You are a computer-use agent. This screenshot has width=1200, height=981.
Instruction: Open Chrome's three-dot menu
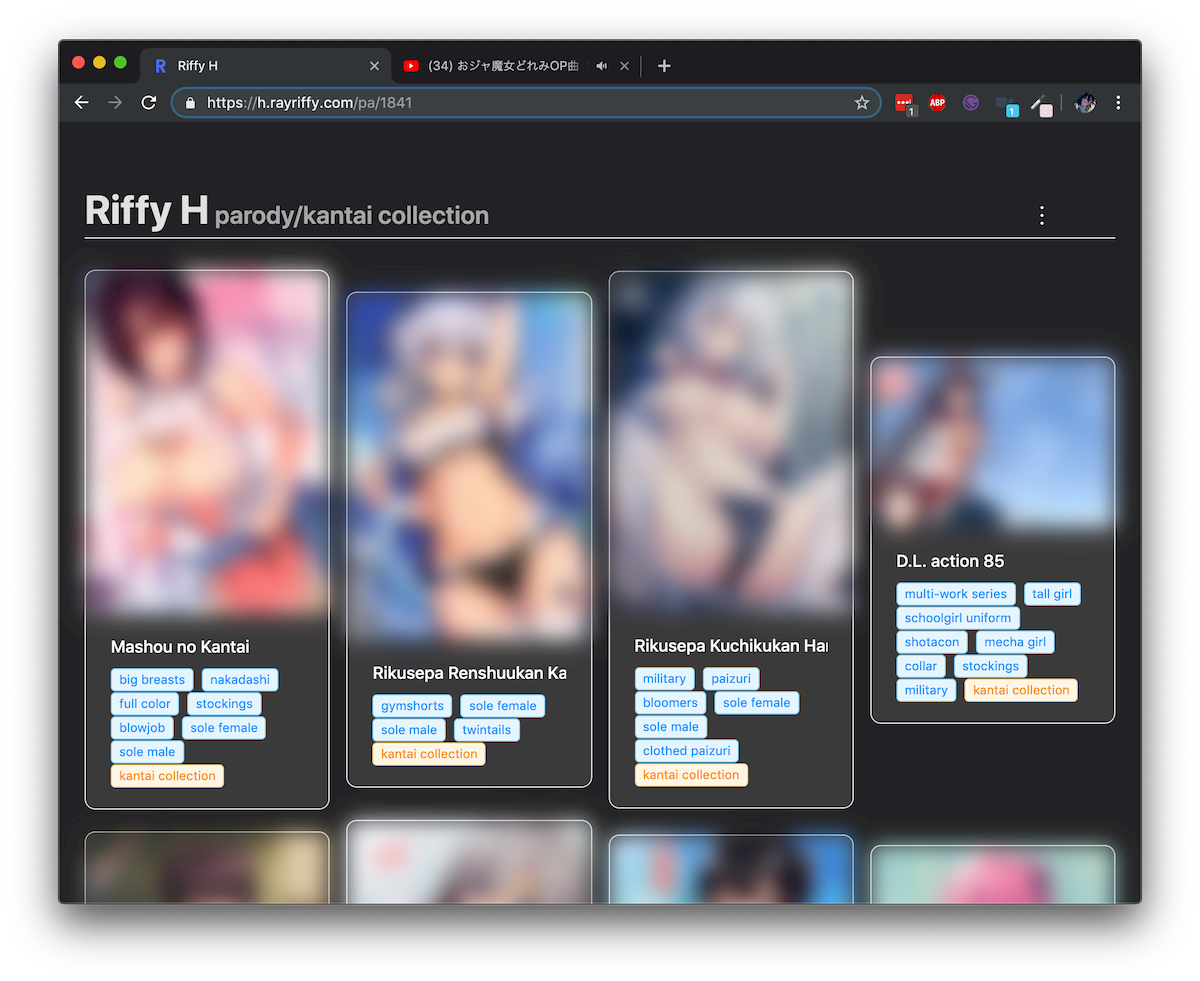point(1118,102)
